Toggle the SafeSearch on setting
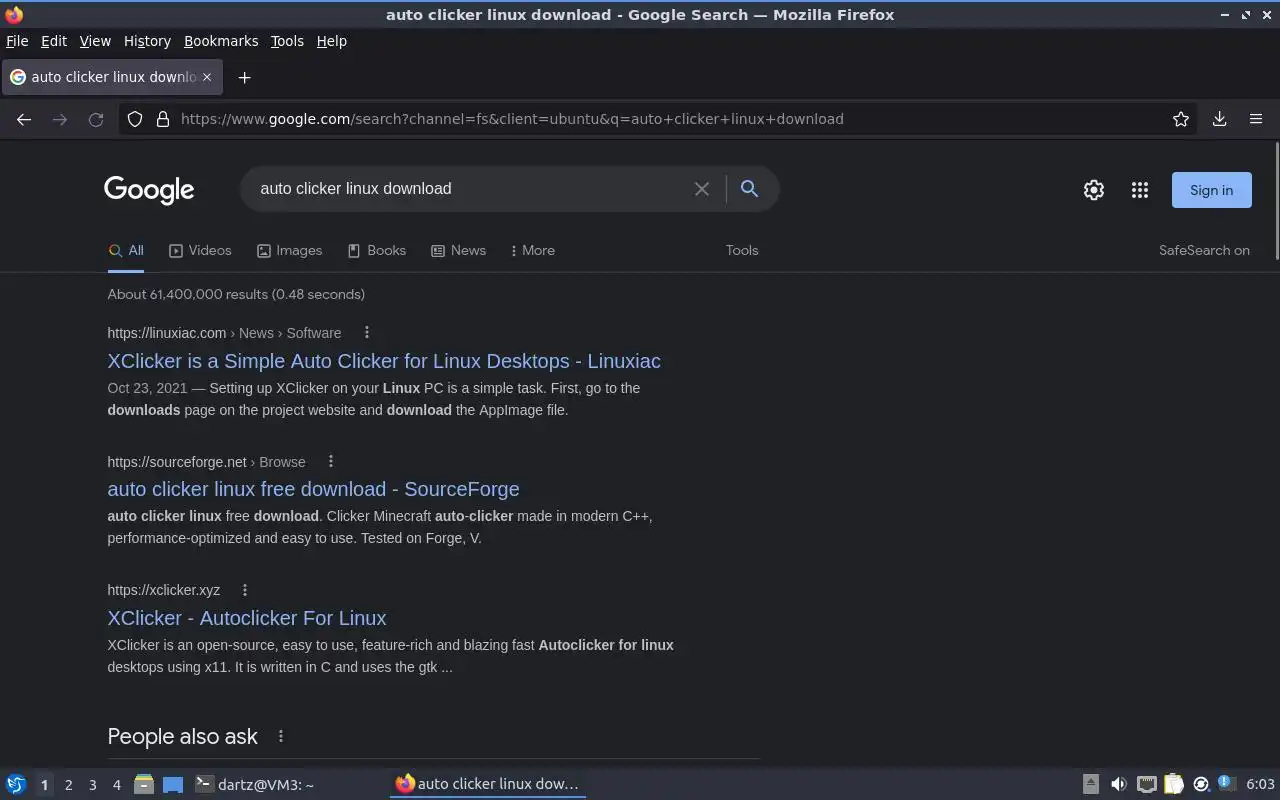This screenshot has width=1280, height=800. click(1204, 250)
